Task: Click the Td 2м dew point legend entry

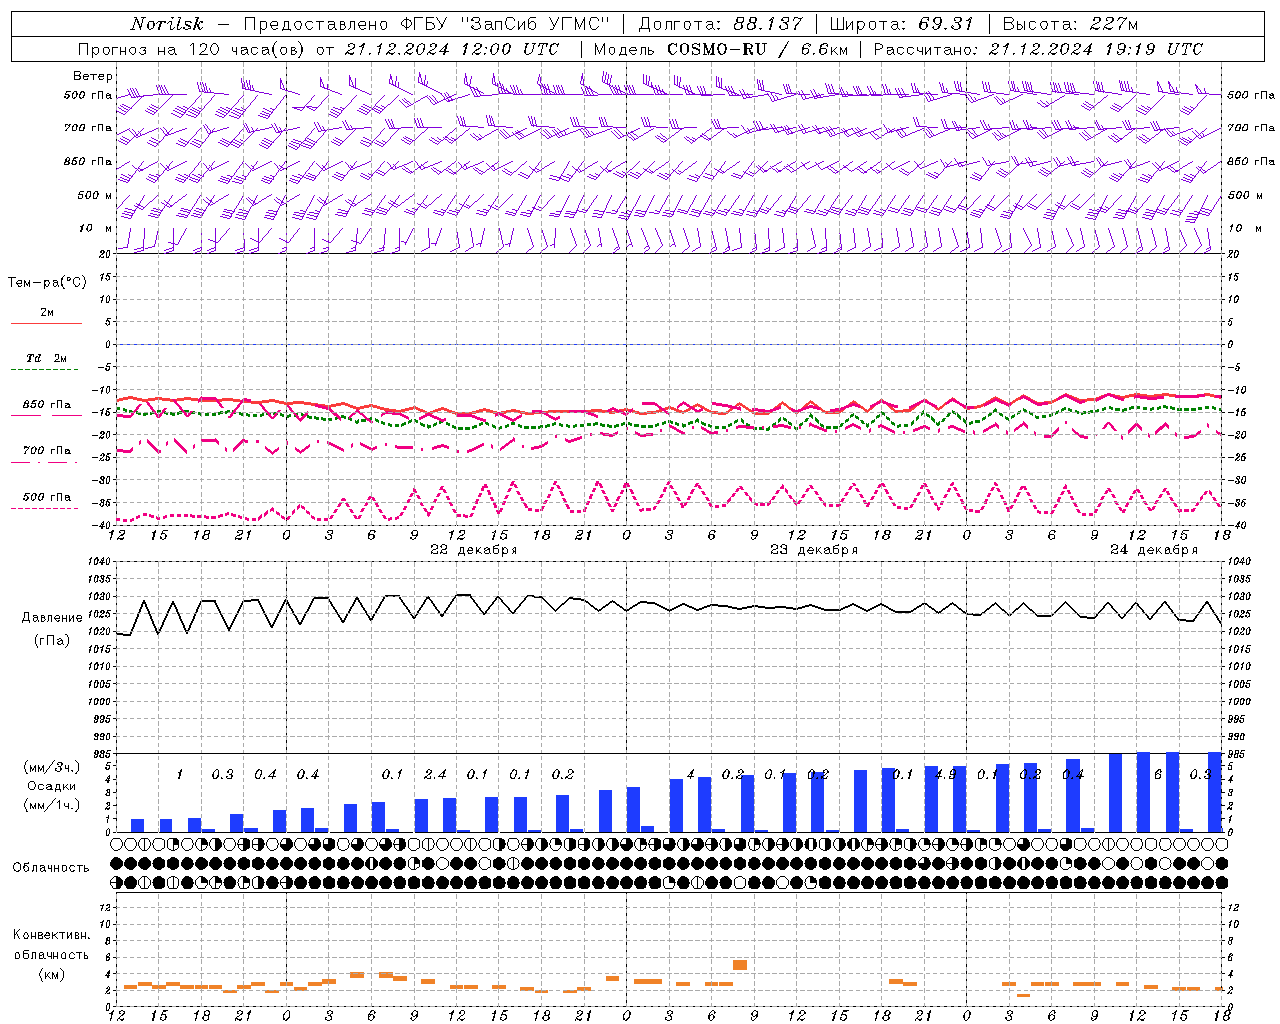Action: point(47,362)
